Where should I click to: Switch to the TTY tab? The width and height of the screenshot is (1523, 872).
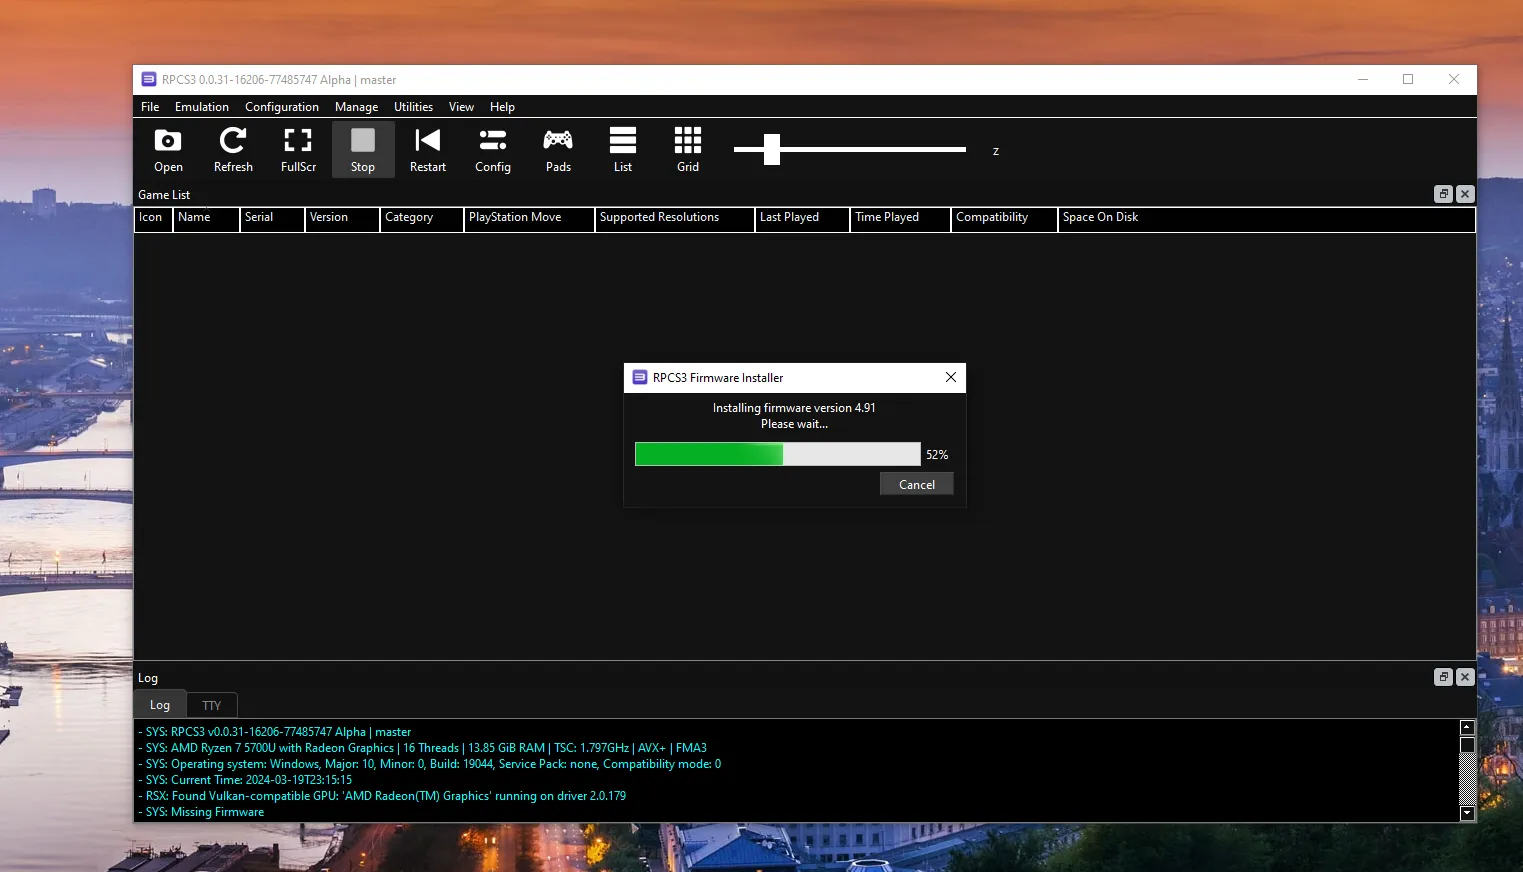(212, 705)
